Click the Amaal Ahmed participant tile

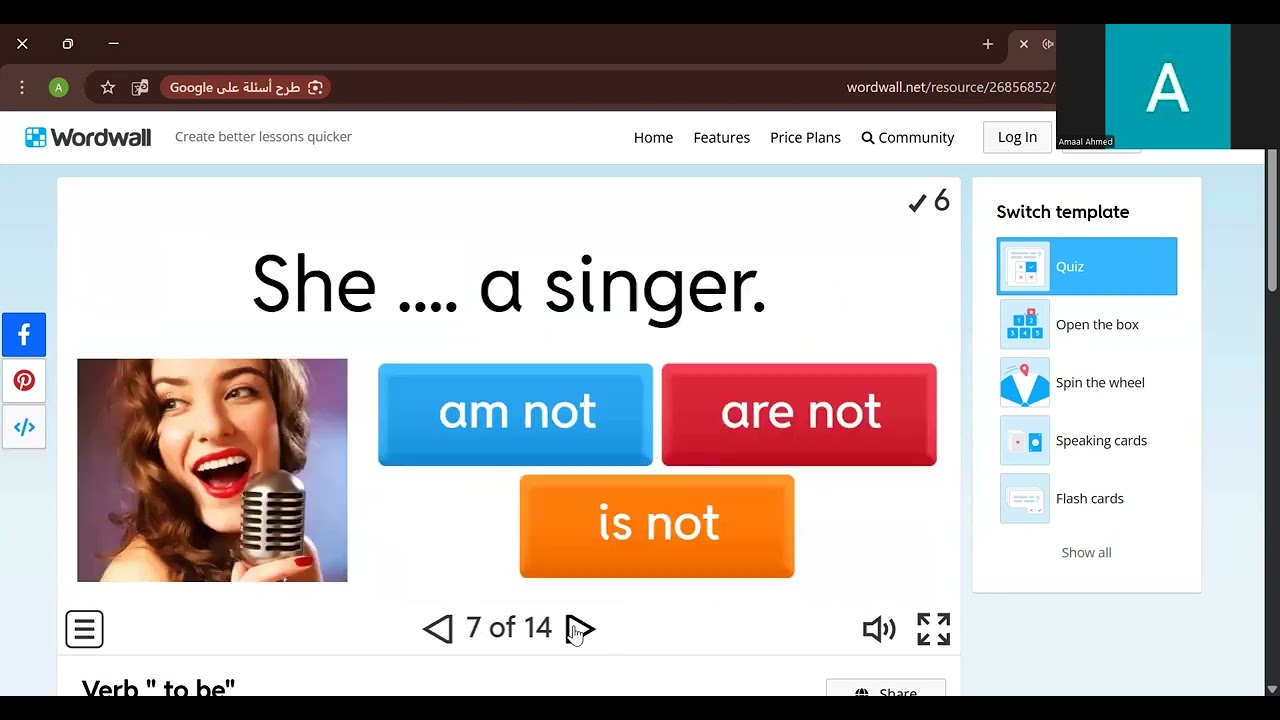pos(1168,87)
